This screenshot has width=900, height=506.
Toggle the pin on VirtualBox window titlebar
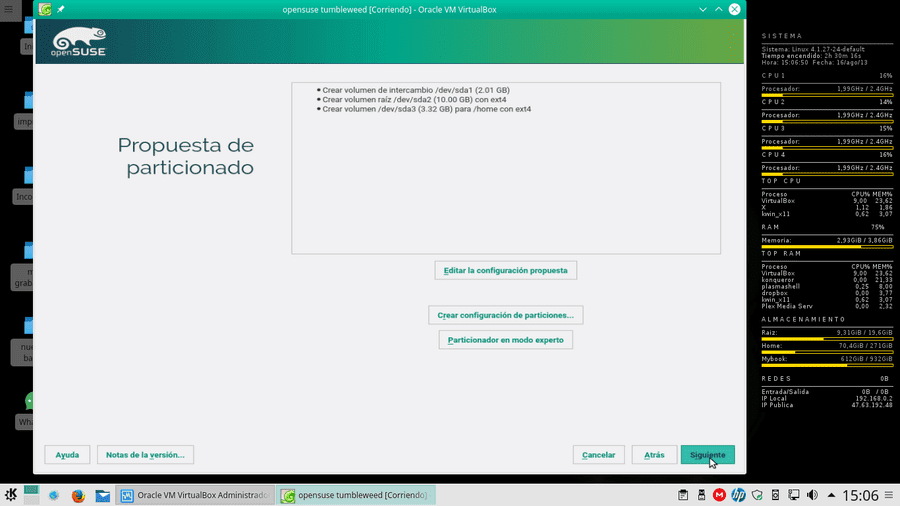[x=61, y=9]
